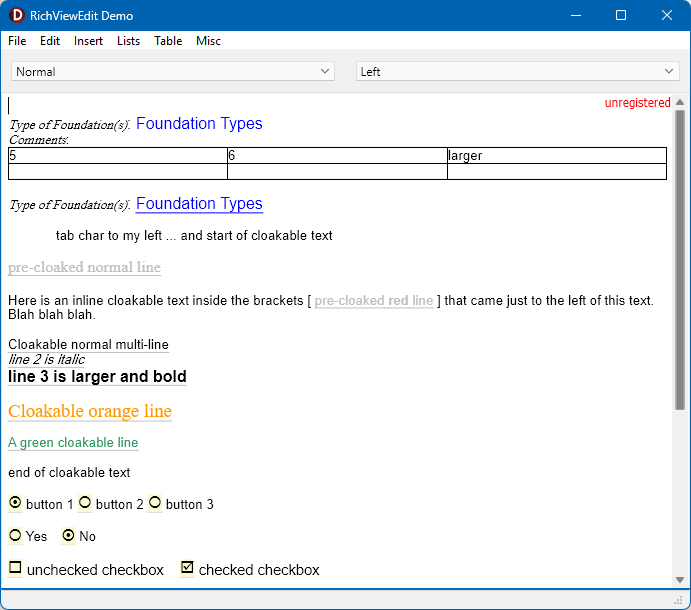Click the scrollbar up arrow
This screenshot has width=691, height=610.
click(680, 102)
